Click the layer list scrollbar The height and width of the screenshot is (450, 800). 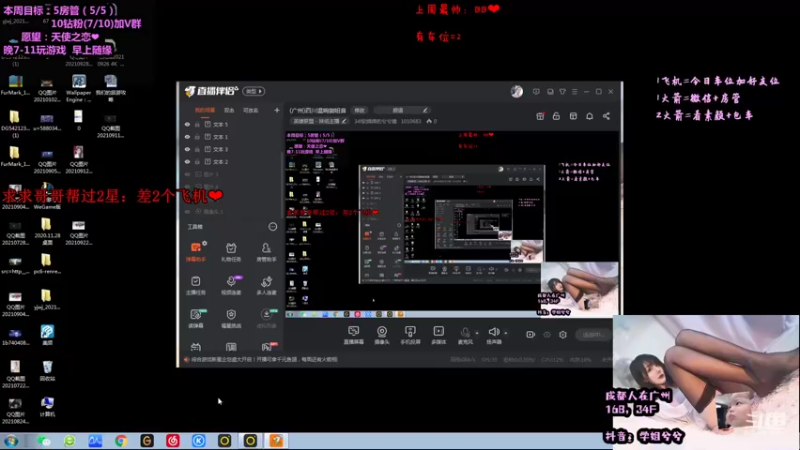click(281, 184)
